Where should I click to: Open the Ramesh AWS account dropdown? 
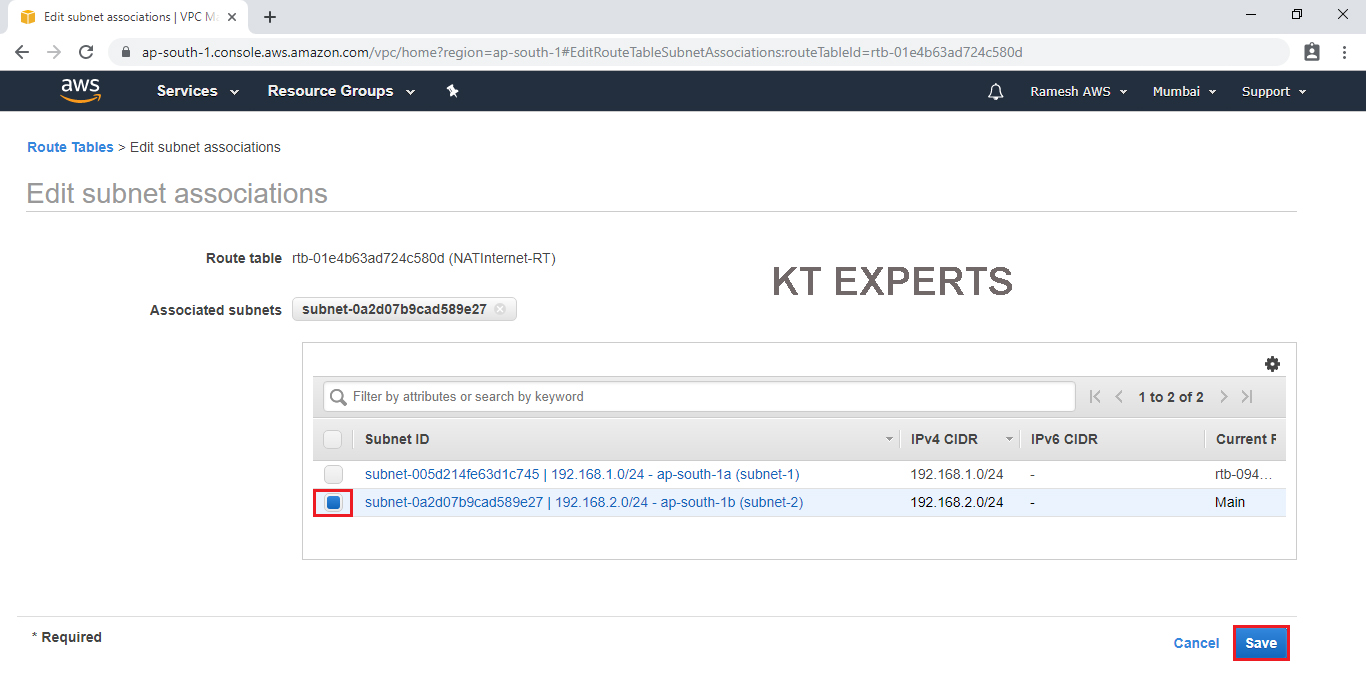1078,91
